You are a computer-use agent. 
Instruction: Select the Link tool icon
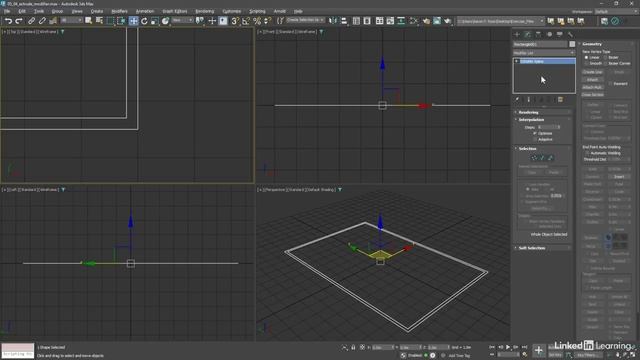[31, 21]
